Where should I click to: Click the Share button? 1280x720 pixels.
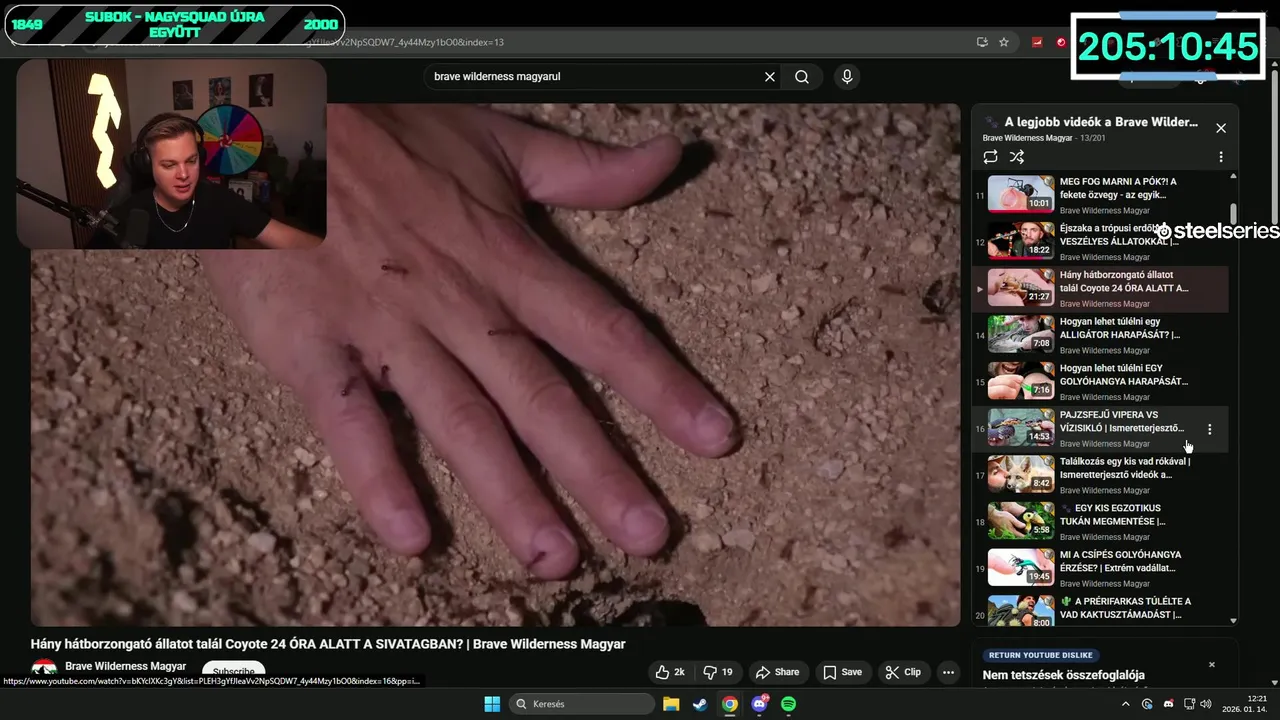[777, 672]
